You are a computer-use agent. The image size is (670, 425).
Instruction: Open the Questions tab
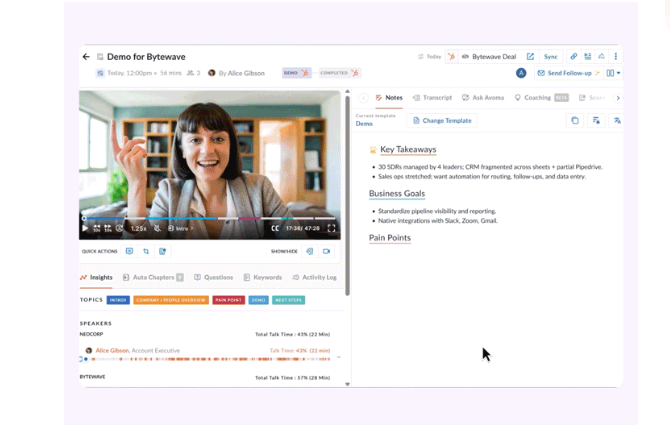214,277
